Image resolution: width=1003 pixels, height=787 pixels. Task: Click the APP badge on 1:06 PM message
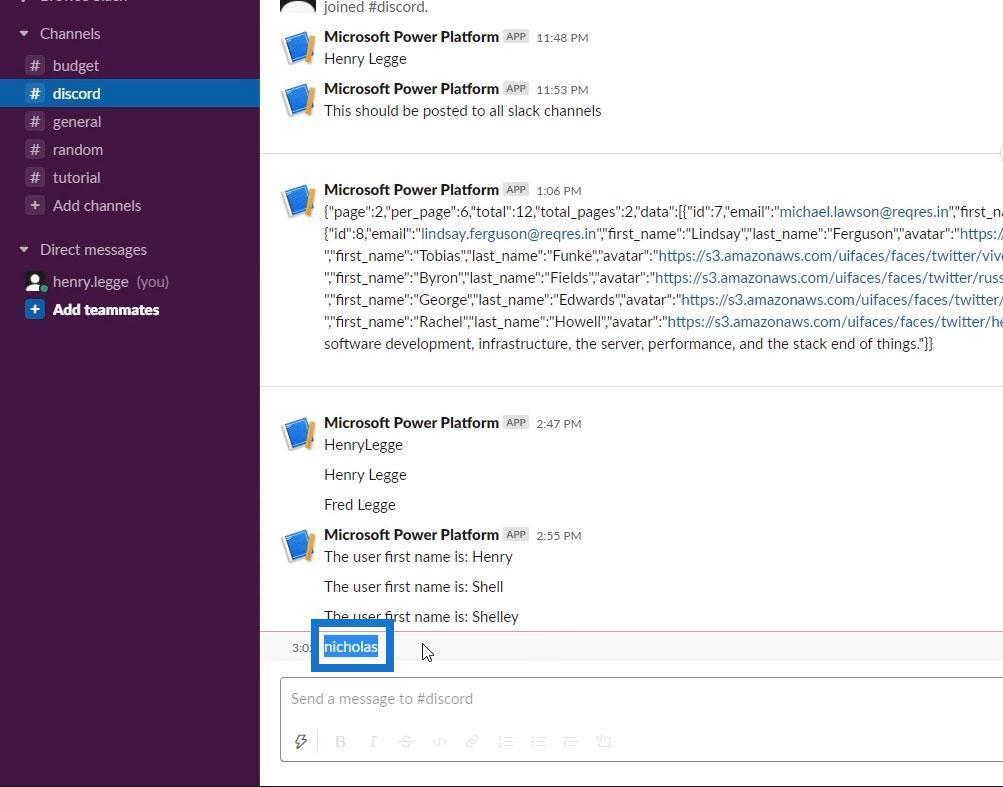[x=516, y=189]
